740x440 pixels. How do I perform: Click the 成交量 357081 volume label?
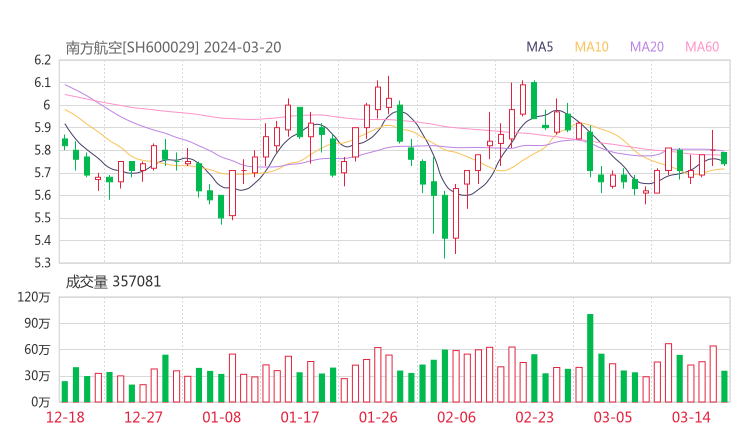[113, 282]
